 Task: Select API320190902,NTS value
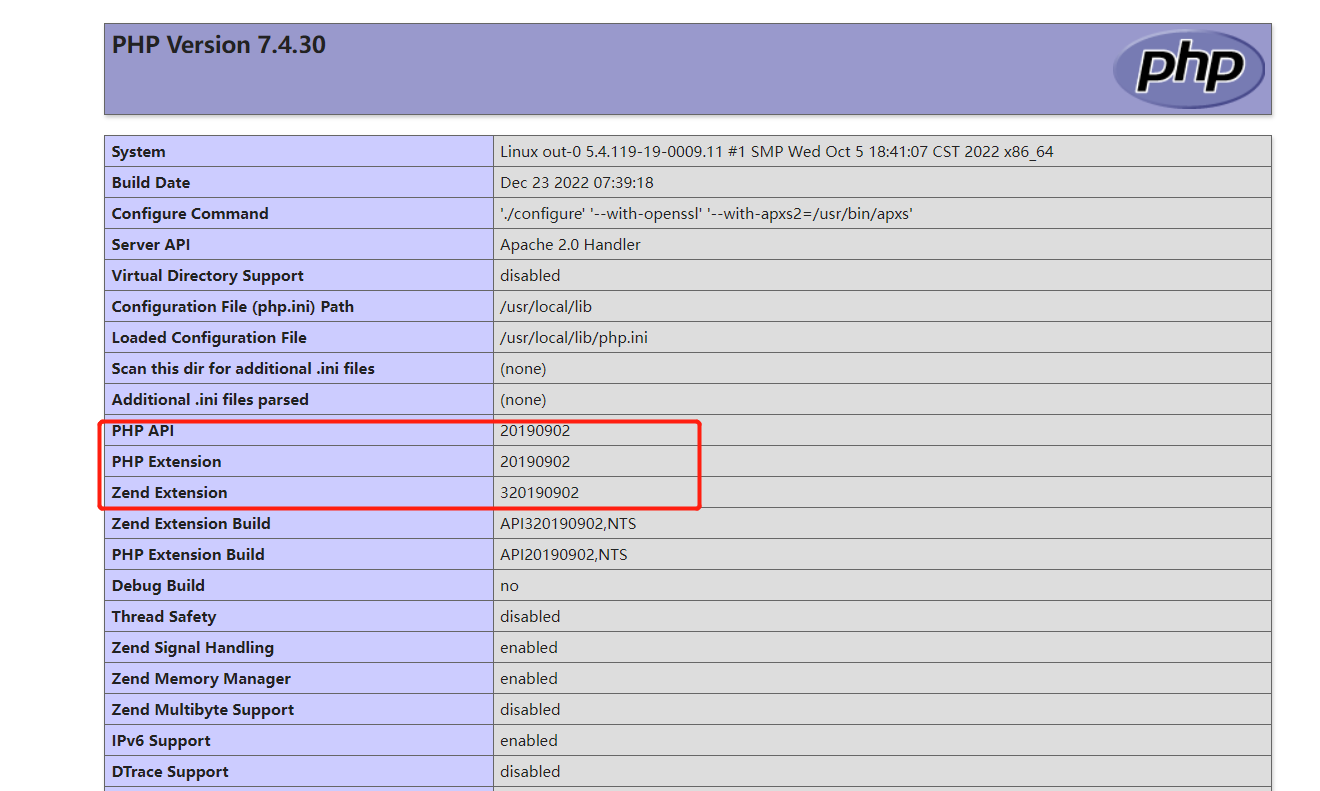click(x=568, y=524)
